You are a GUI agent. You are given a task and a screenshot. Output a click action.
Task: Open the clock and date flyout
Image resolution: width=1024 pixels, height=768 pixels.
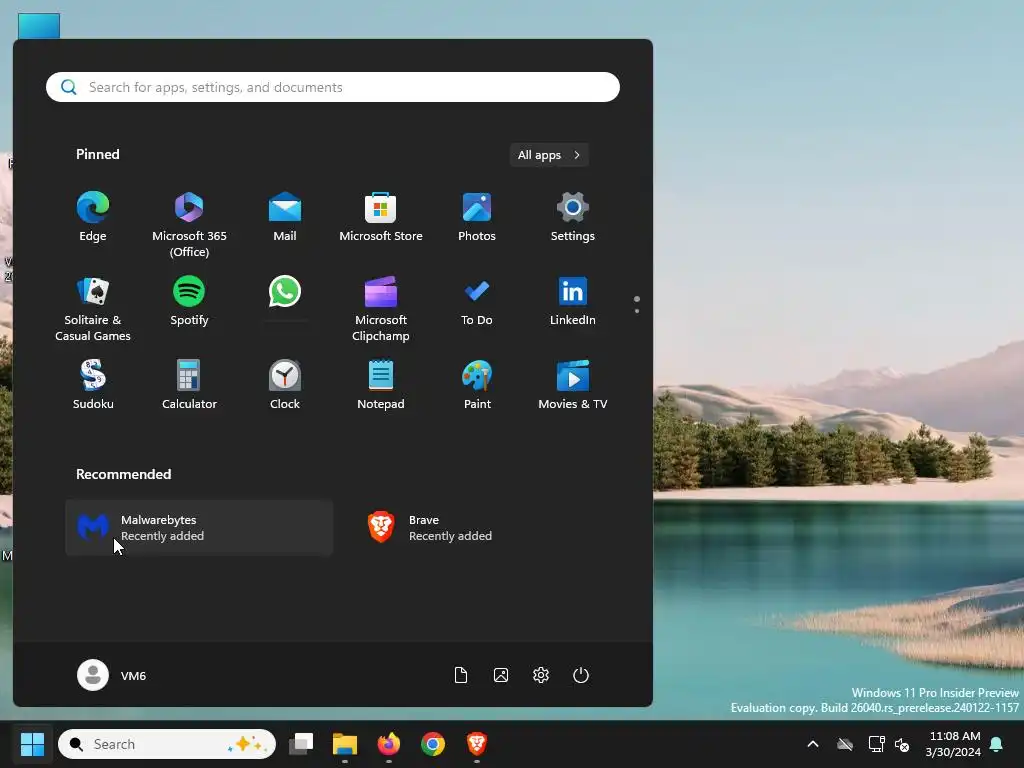coord(953,744)
